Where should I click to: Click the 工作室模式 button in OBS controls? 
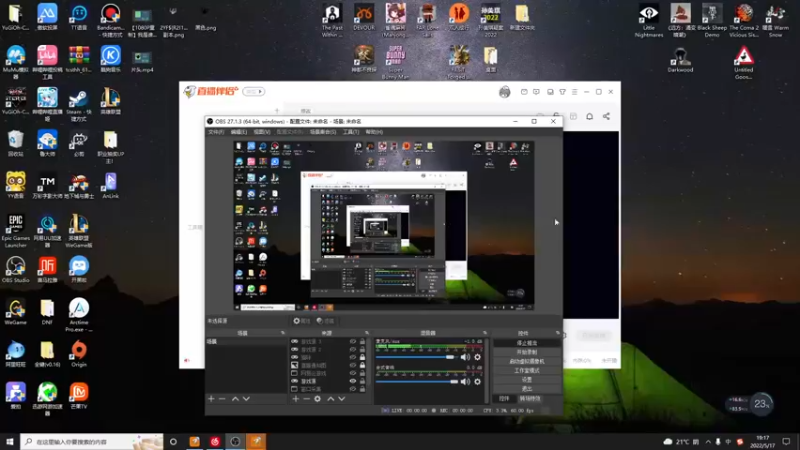tap(527, 371)
